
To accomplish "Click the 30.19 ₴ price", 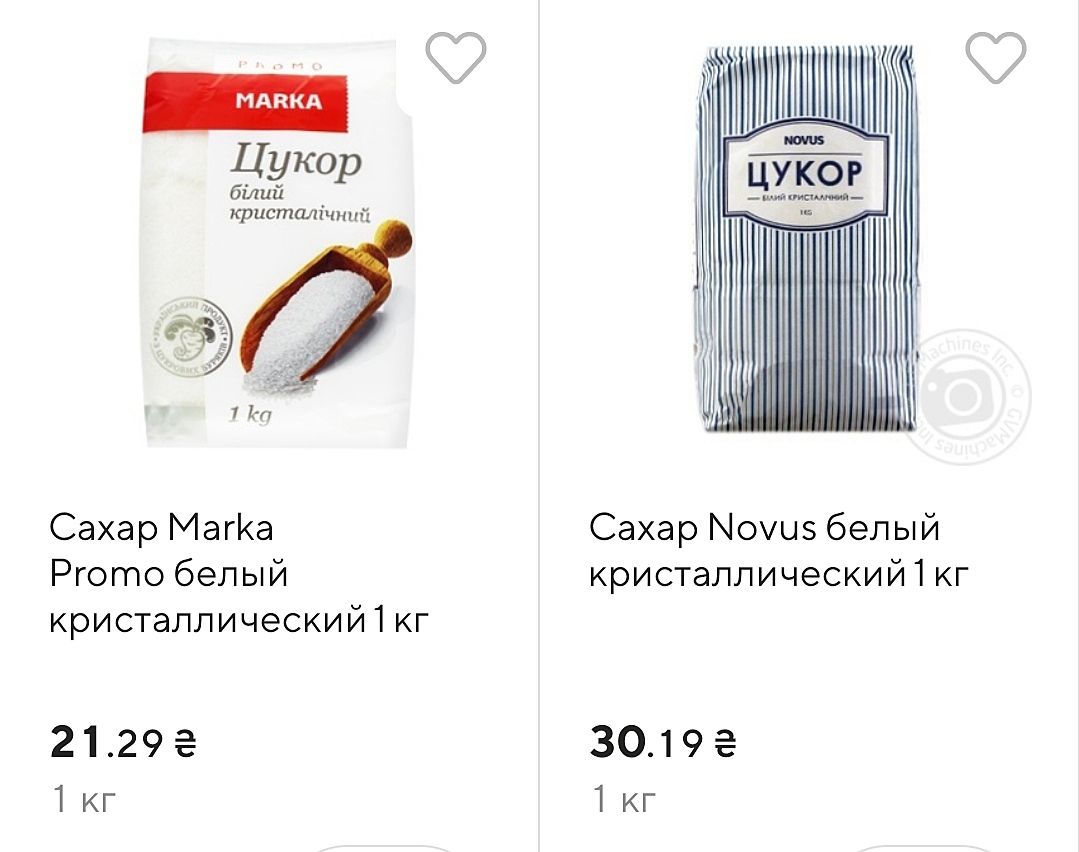I will click(x=663, y=743).
